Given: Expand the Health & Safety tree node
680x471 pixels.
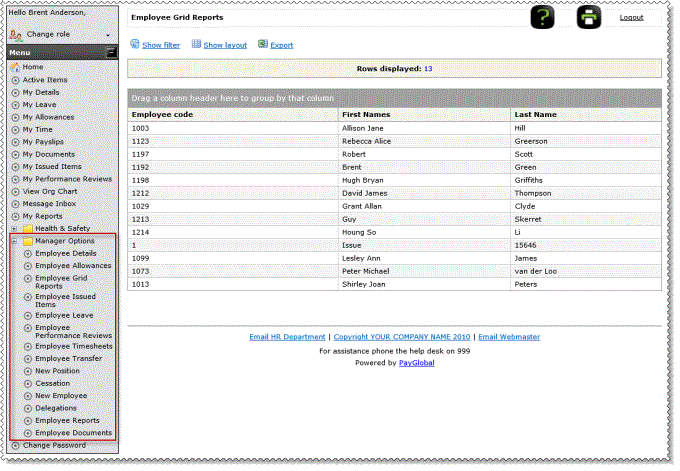Looking at the screenshot, I should tap(14, 229).
